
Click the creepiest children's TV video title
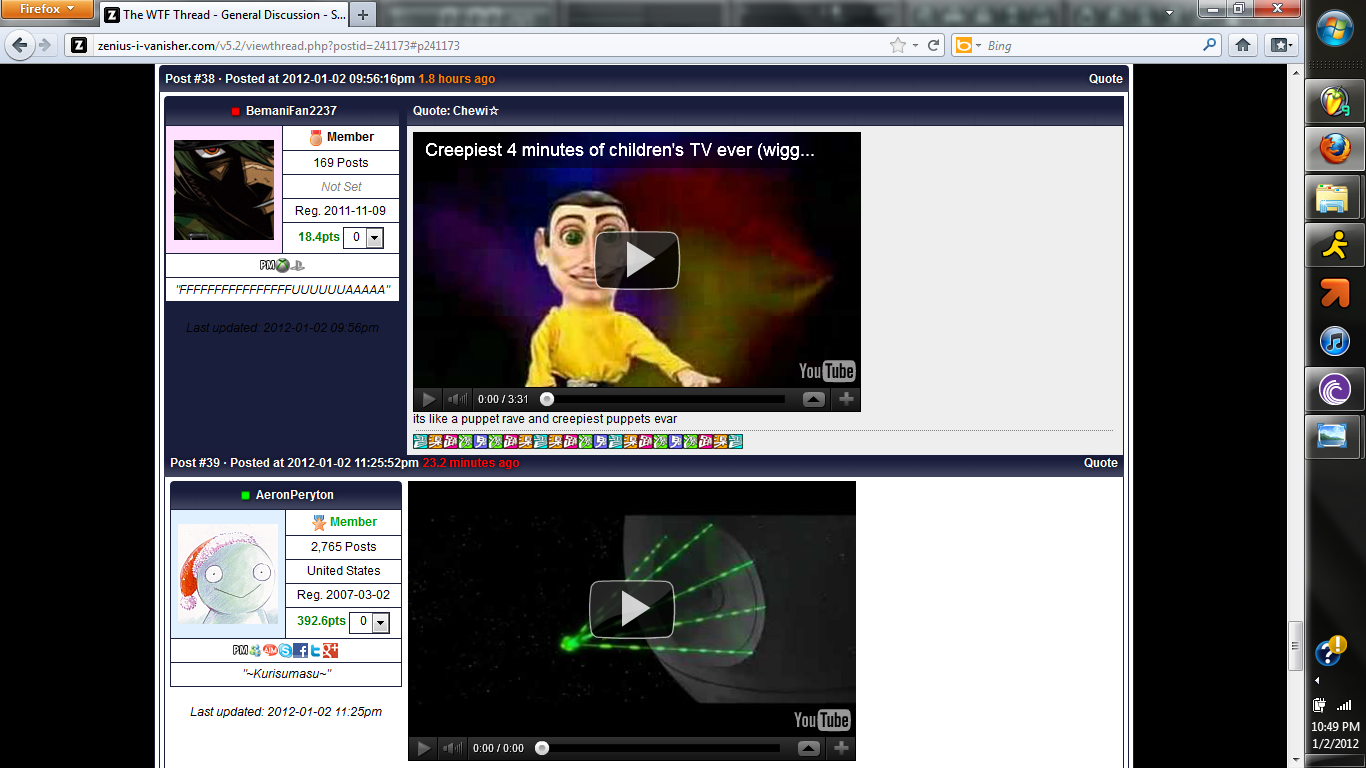(x=619, y=150)
